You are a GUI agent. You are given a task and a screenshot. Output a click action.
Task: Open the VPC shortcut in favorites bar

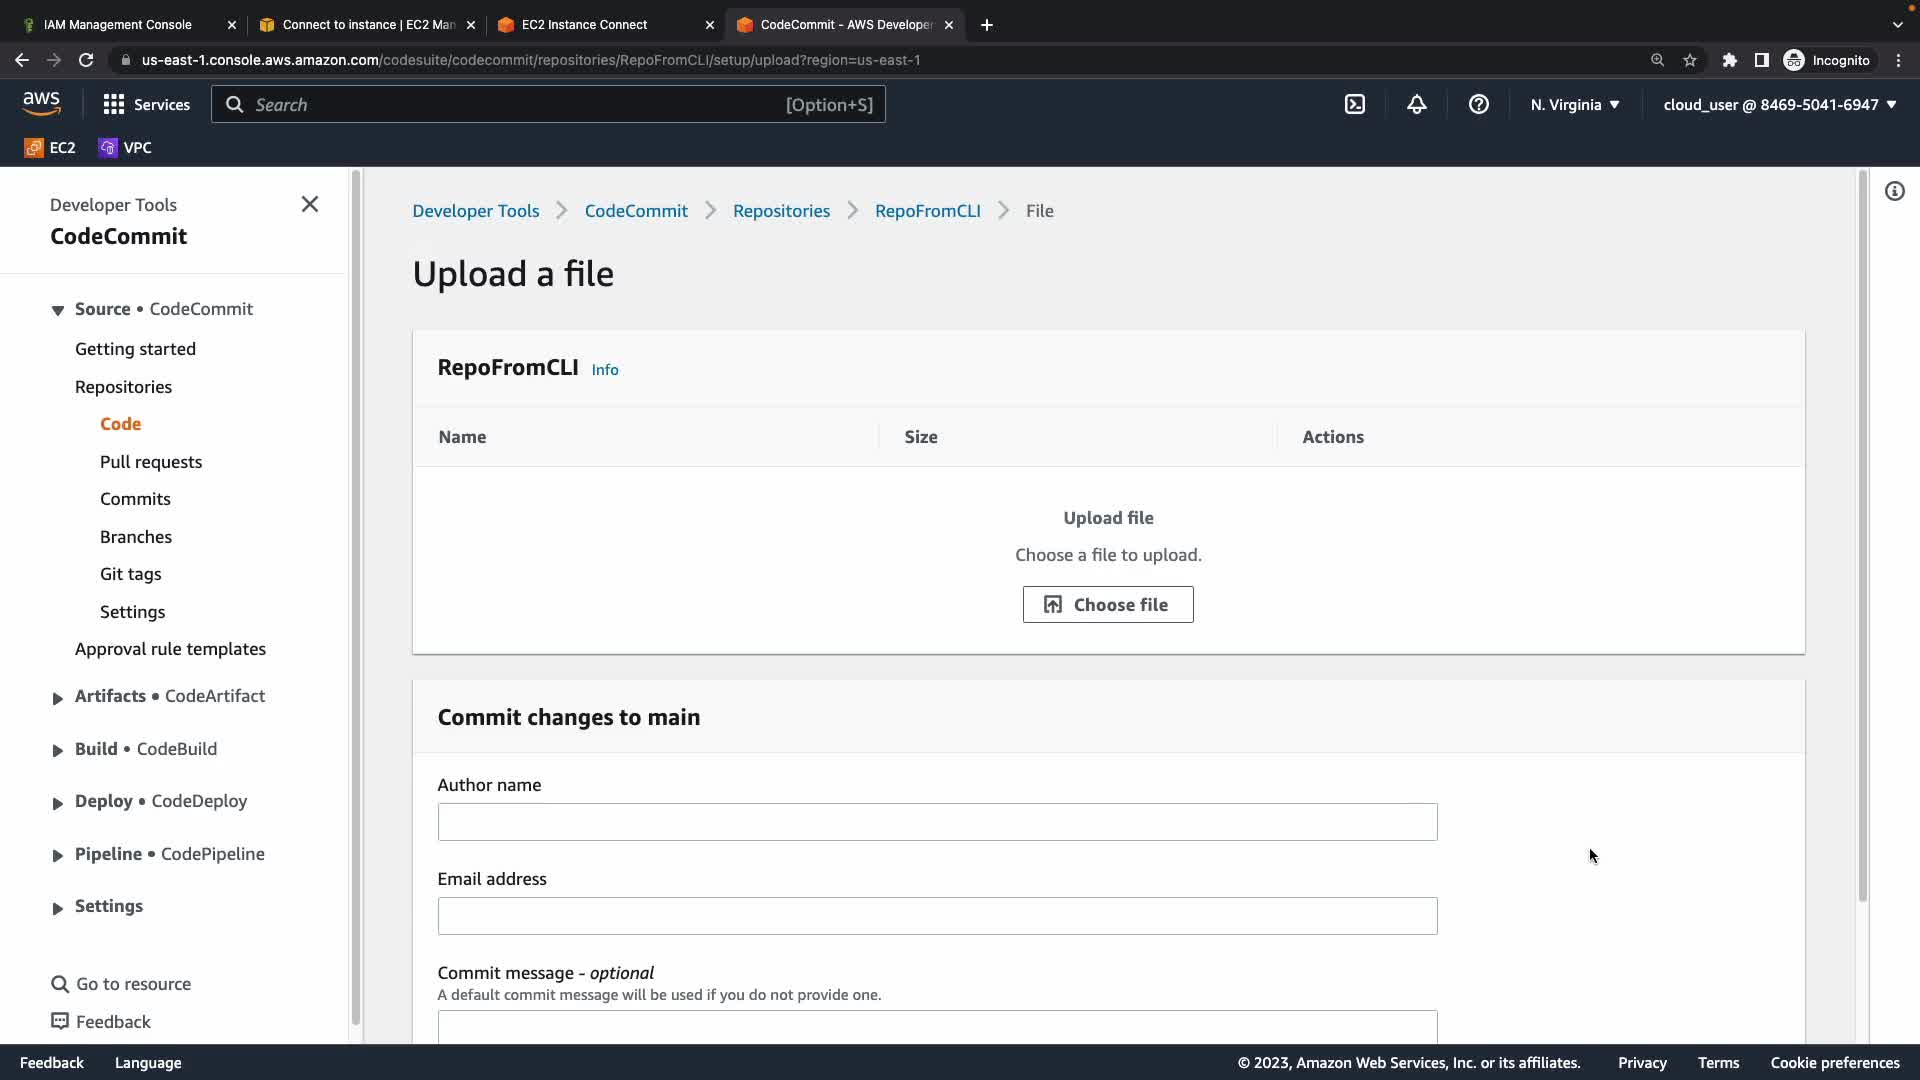[125, 147]
